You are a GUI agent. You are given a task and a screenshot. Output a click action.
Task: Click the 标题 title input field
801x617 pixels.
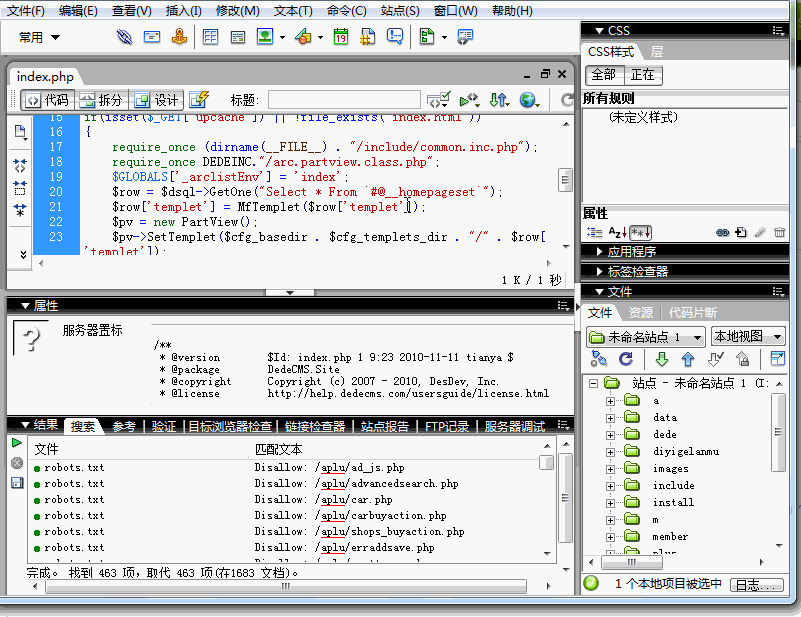(342, 100)
